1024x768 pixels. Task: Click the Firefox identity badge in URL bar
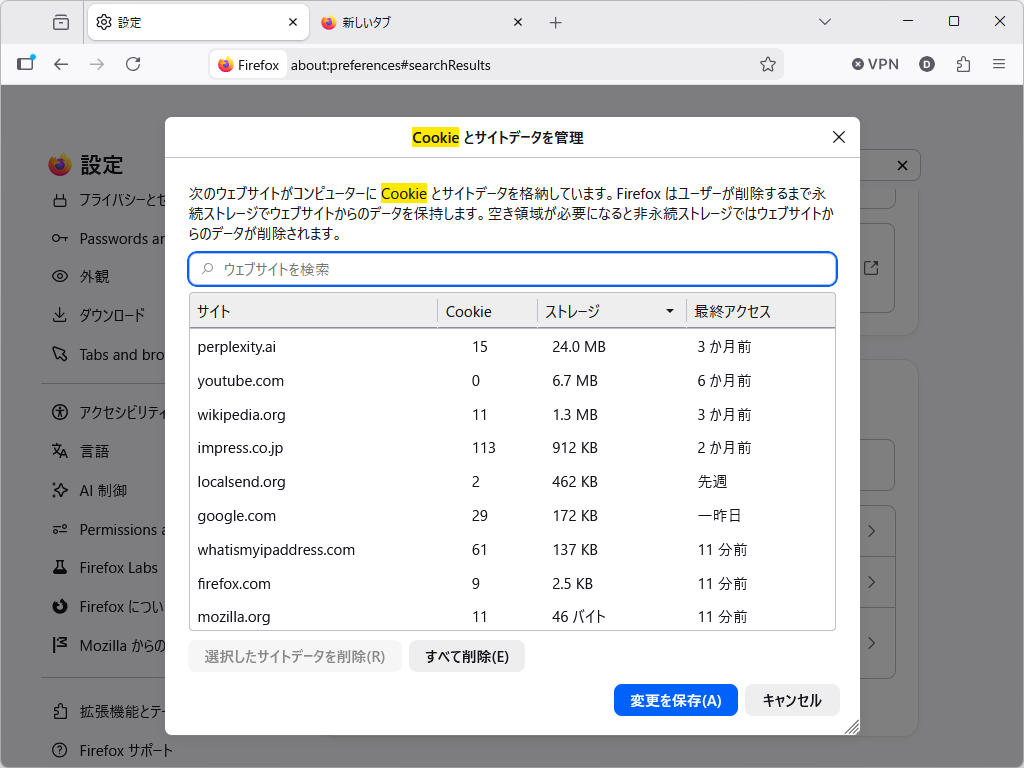[x=249, y=65]
